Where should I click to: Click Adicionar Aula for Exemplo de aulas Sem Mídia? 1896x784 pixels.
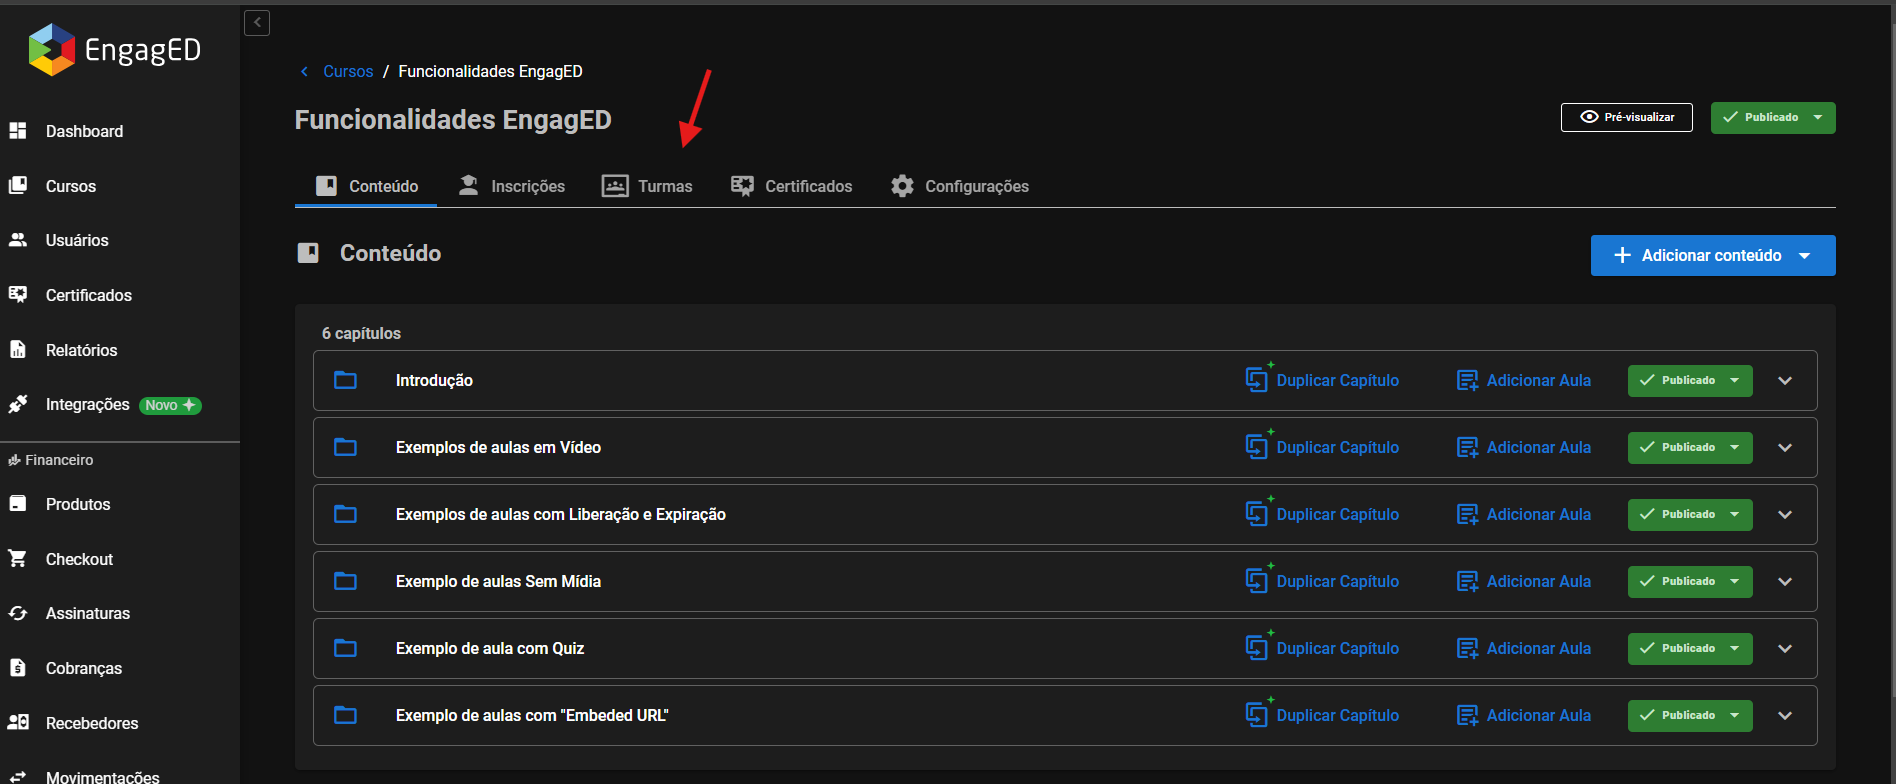click(x=1524, y=581)
